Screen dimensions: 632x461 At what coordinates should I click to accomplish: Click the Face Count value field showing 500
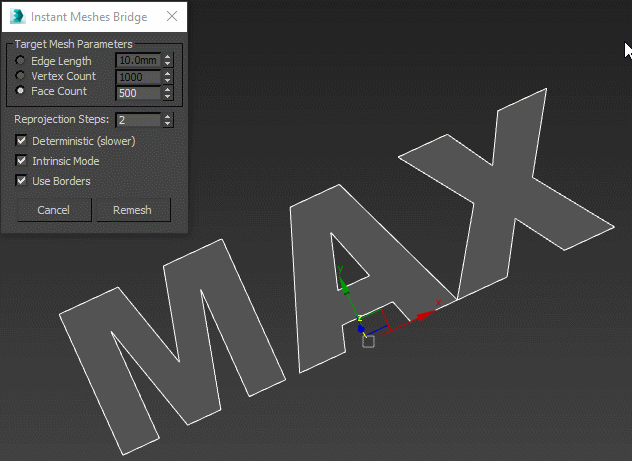coord(138,93)
